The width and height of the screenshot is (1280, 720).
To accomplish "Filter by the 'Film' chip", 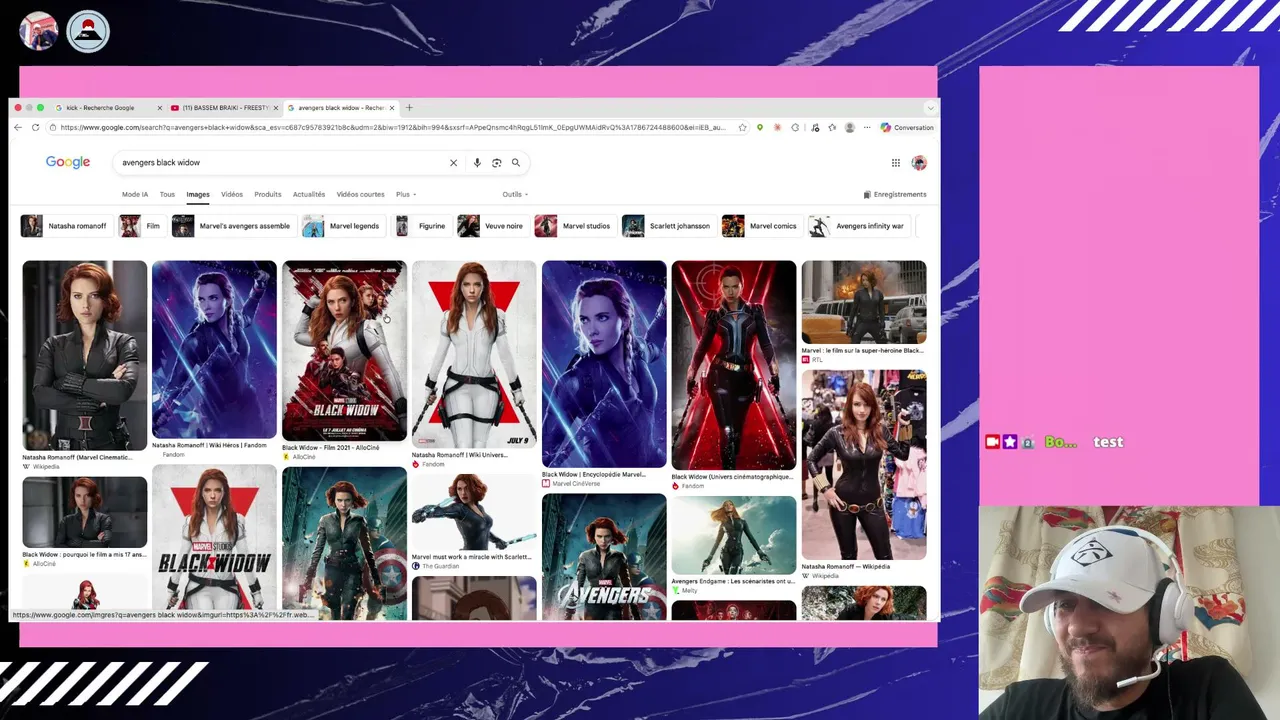I will (x=141, y=226).
